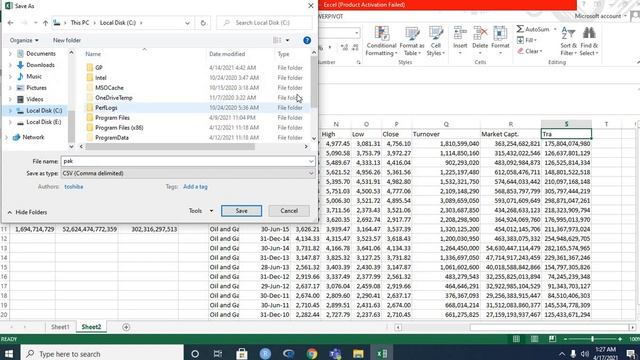Click the zoom out minus button

click(x=565, y=339)
